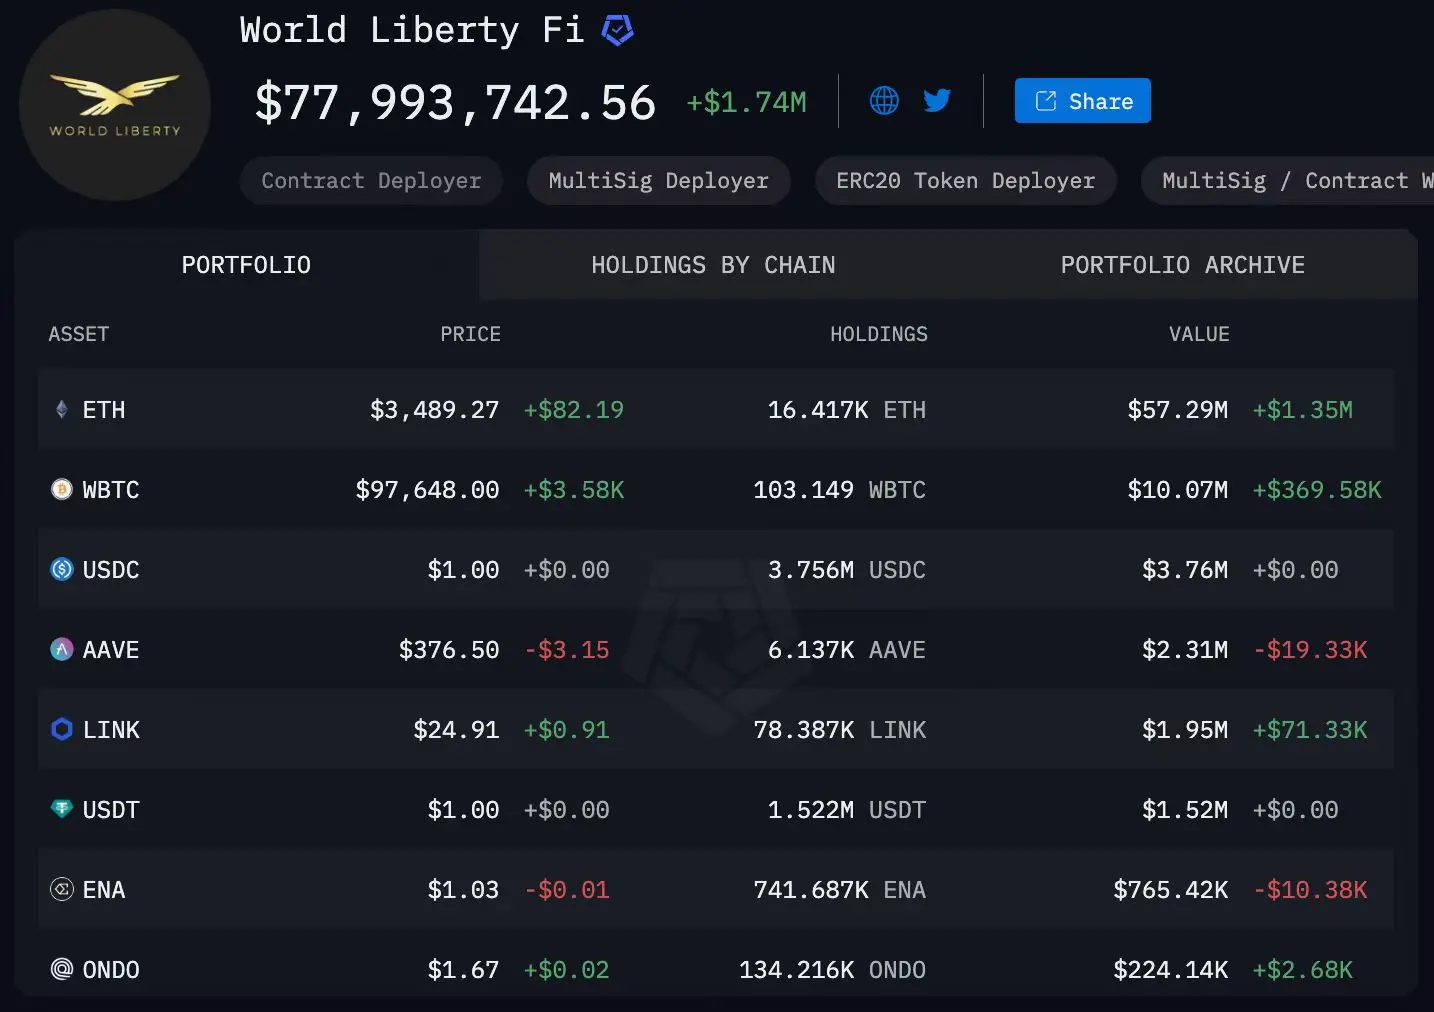Screen dimensions: 1434x1012
Task: Switch to the Portfolio Archive tab
Action: (x=1182, y=265)
